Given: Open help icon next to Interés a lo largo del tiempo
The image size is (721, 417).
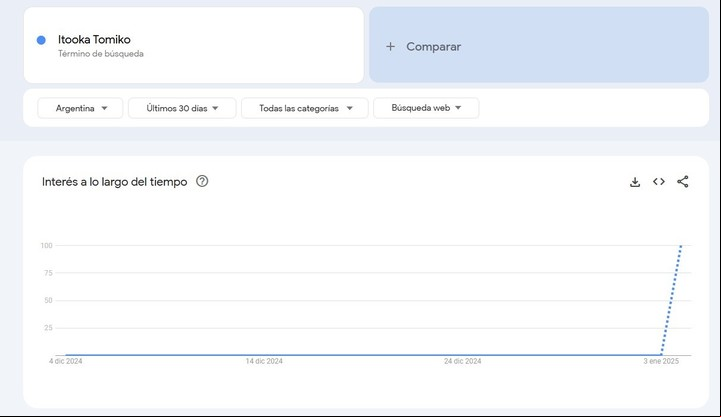Looking at the screenshot, I should click(x=202, y=181).
